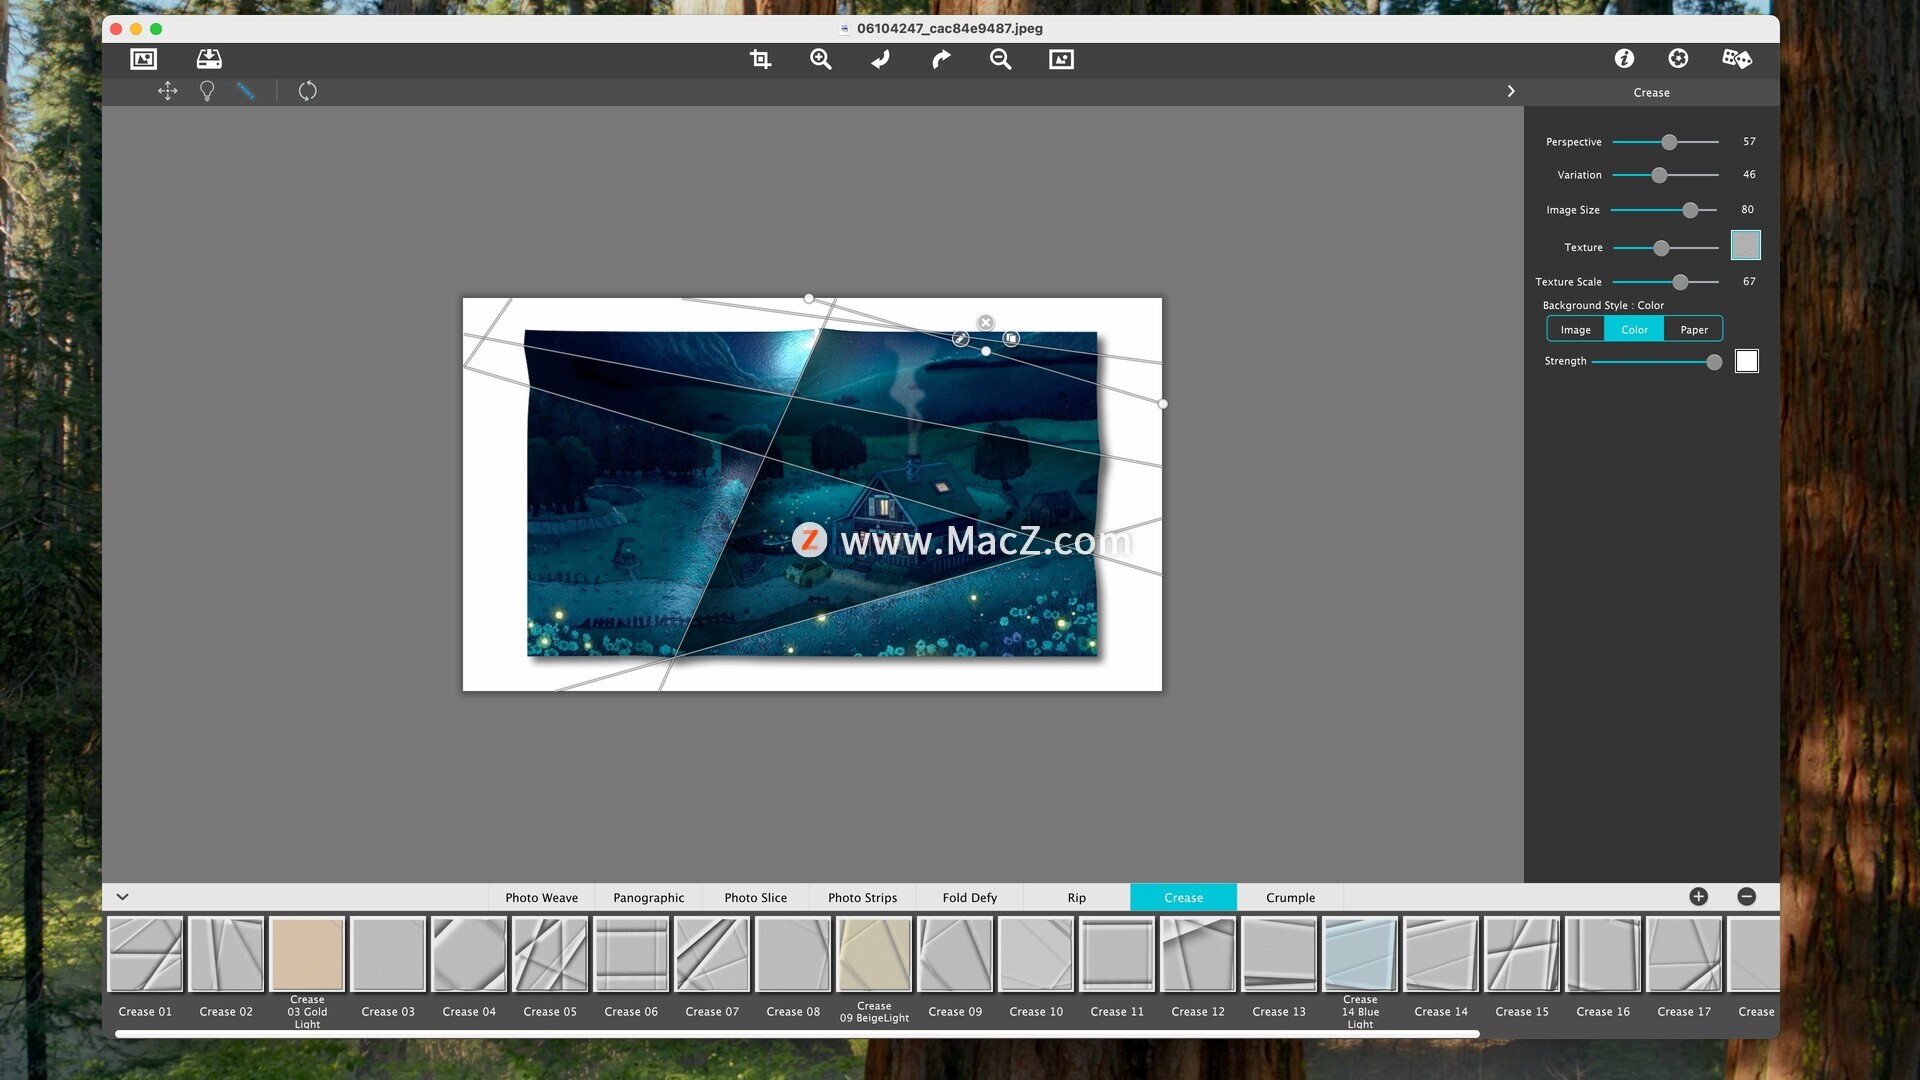Open image file toolbar icon
This screenshot has height=1080, width=1920.
(144, 59)
